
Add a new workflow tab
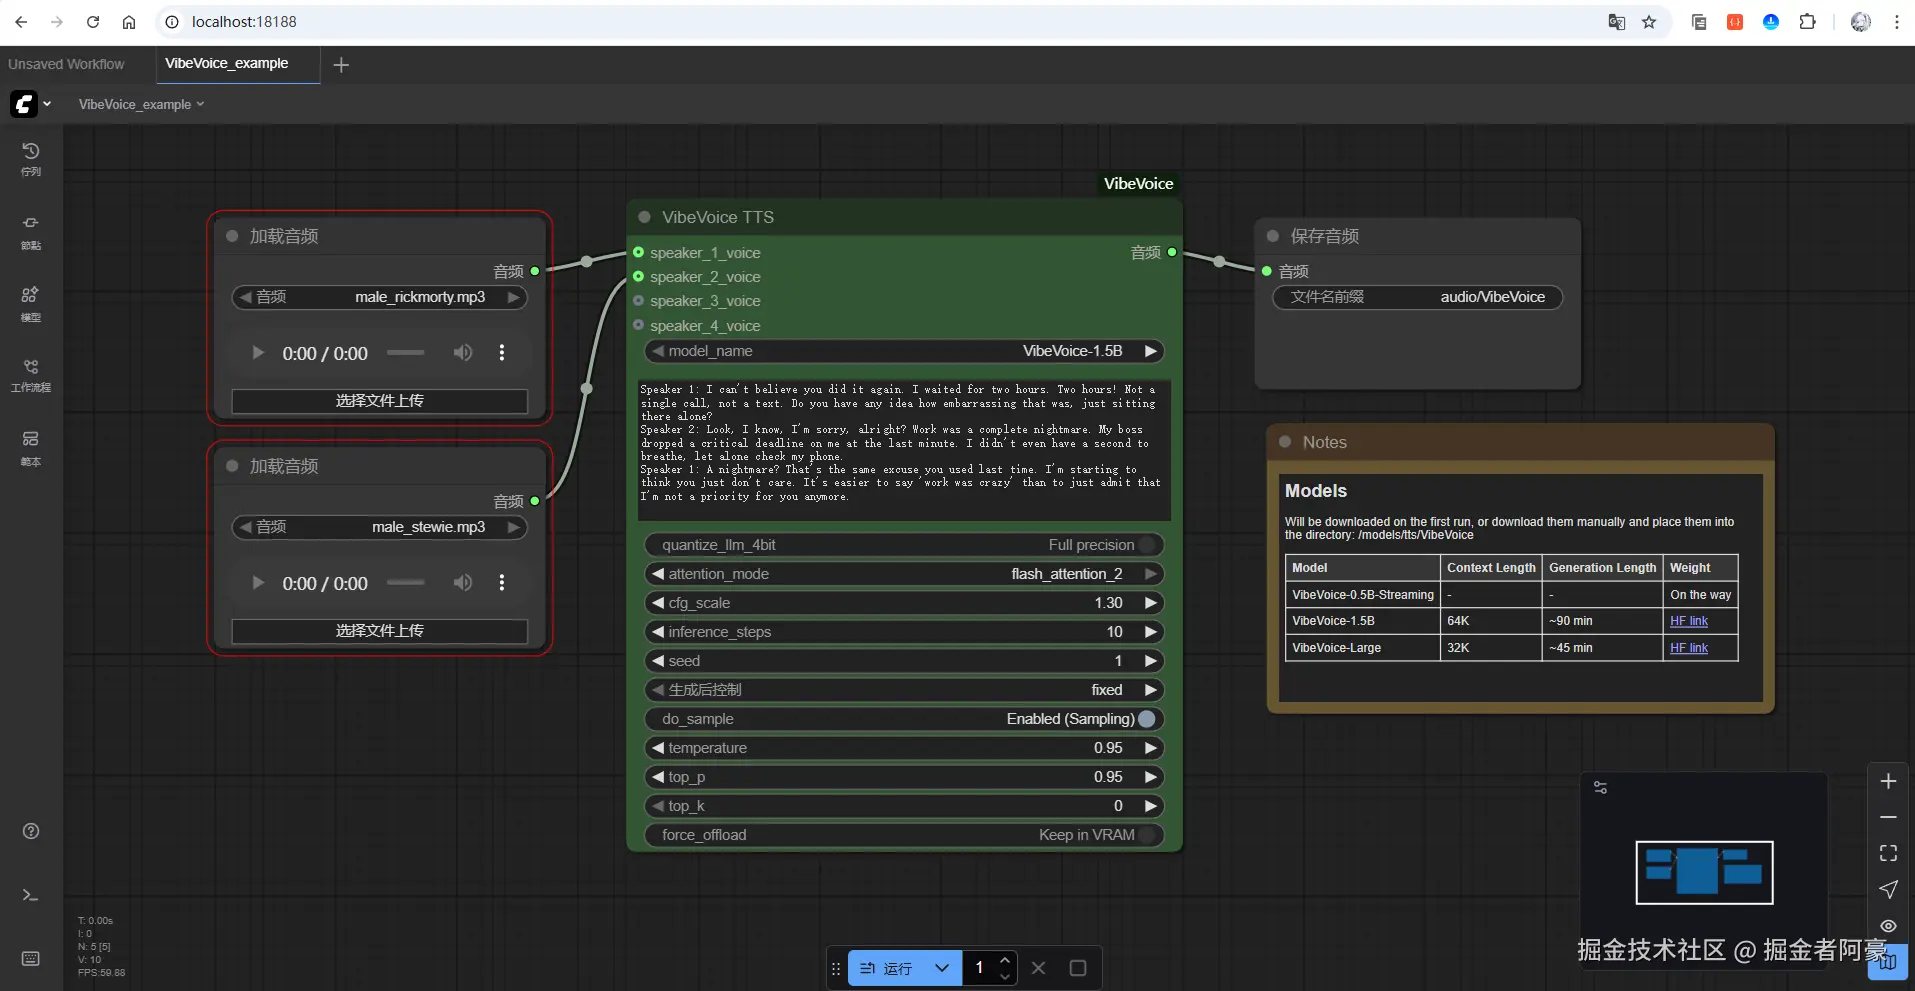[341, 65]
